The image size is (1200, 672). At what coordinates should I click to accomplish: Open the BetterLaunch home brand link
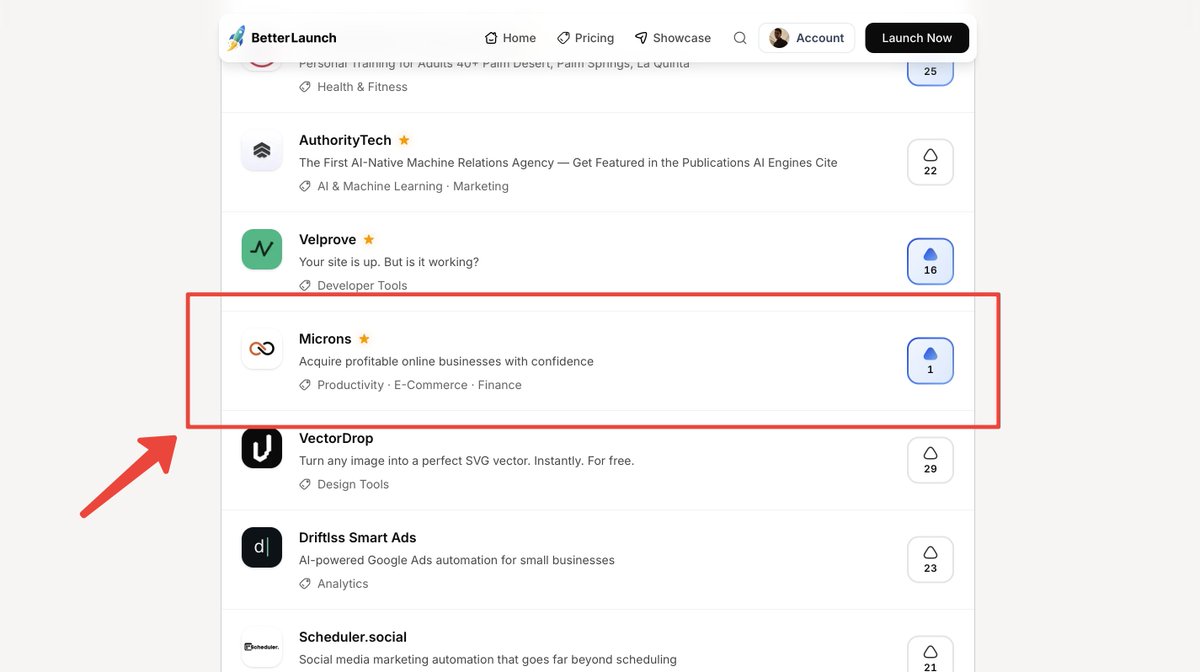tap(282, 38)
